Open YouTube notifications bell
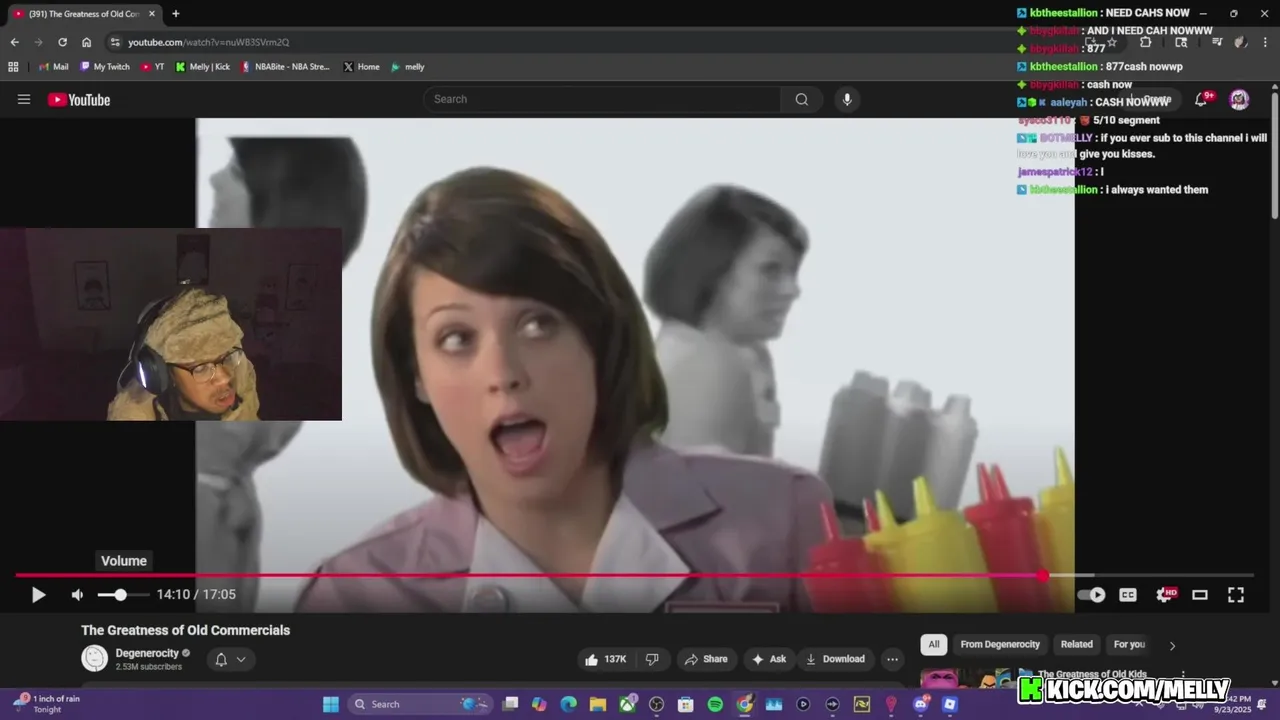This screenshot has width=1280, height=720. (x=1202, y=99)
